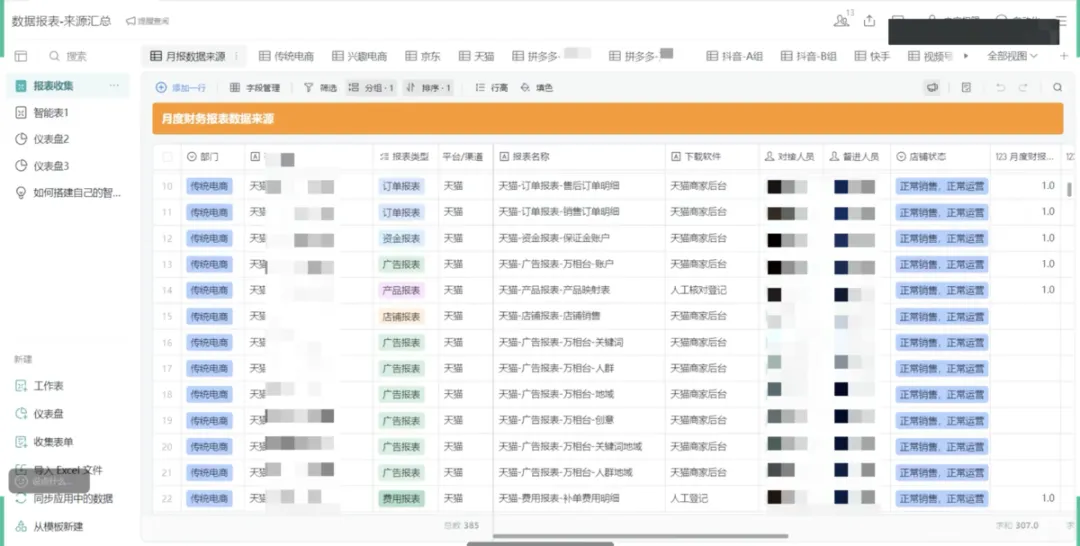Click the share/export icon in the header
Screen dimensions: 1080x546
coord(870,21)
